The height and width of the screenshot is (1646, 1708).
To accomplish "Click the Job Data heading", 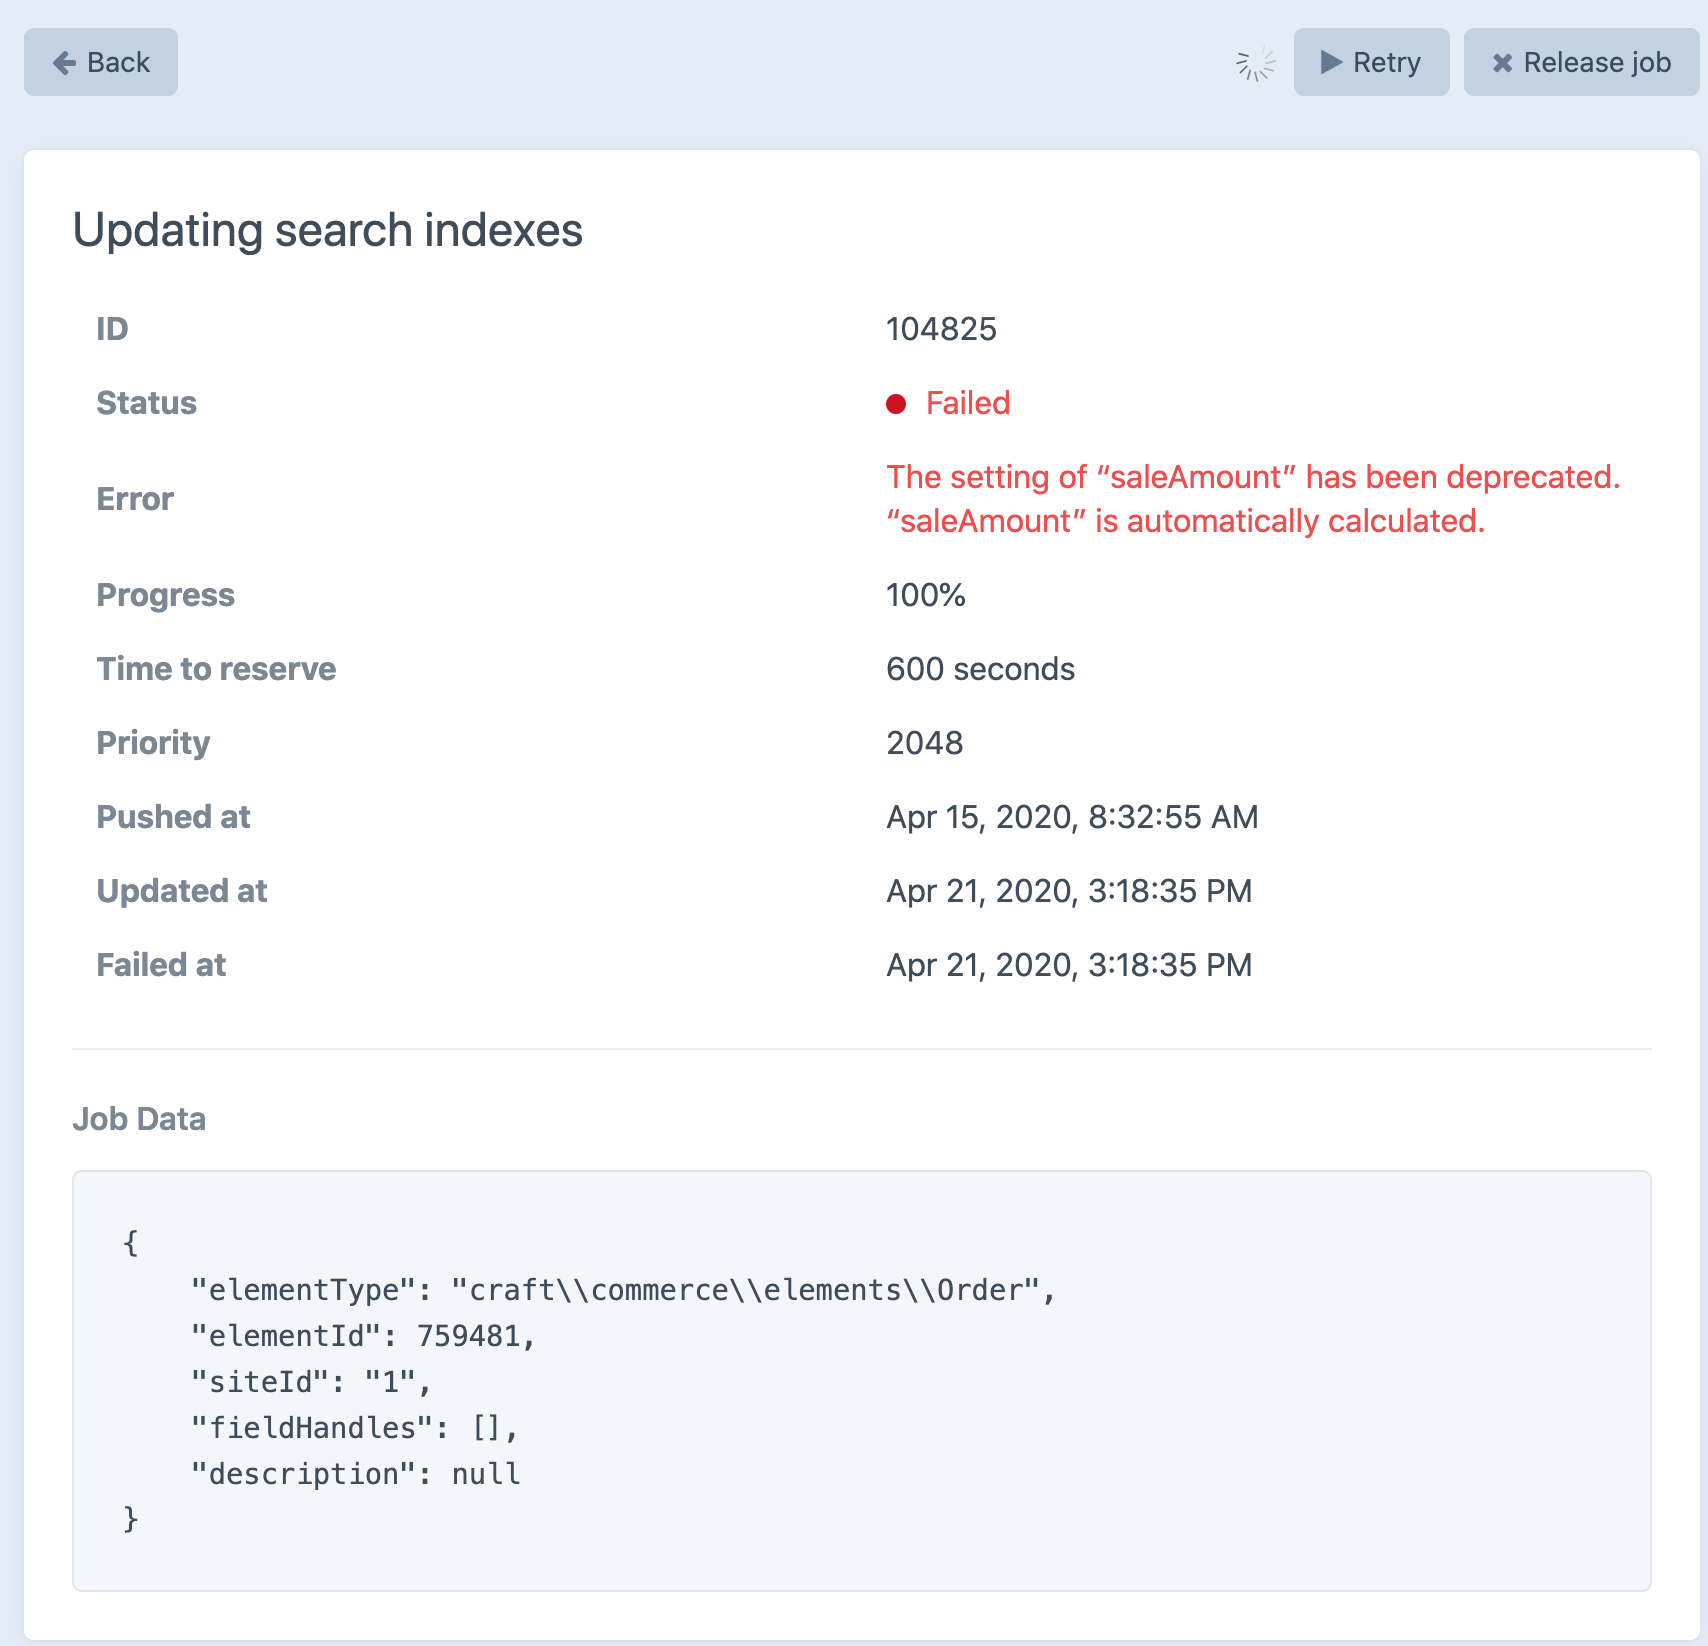I will point(139,1118).
